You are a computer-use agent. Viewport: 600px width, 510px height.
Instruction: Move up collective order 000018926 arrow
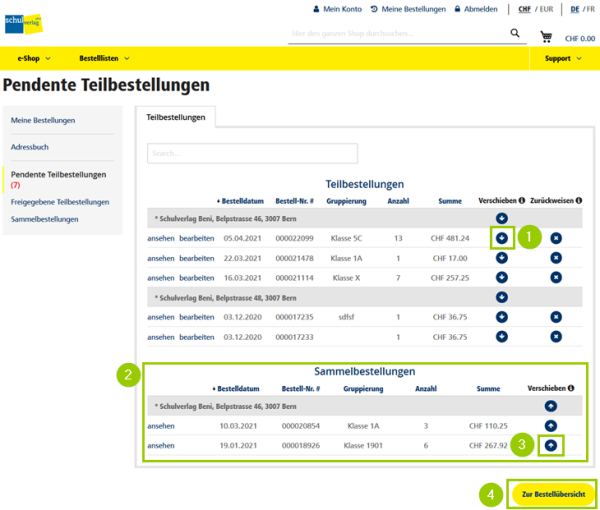550,445
